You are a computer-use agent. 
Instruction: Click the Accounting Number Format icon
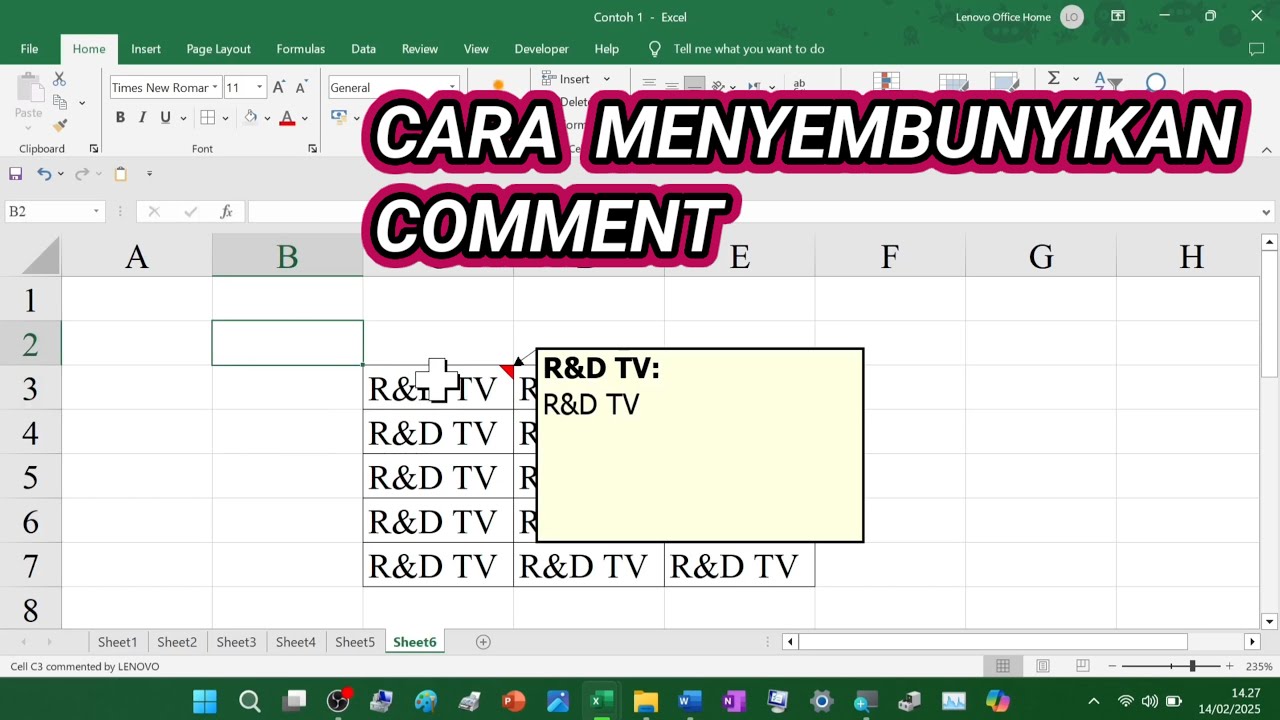(339, 117)
